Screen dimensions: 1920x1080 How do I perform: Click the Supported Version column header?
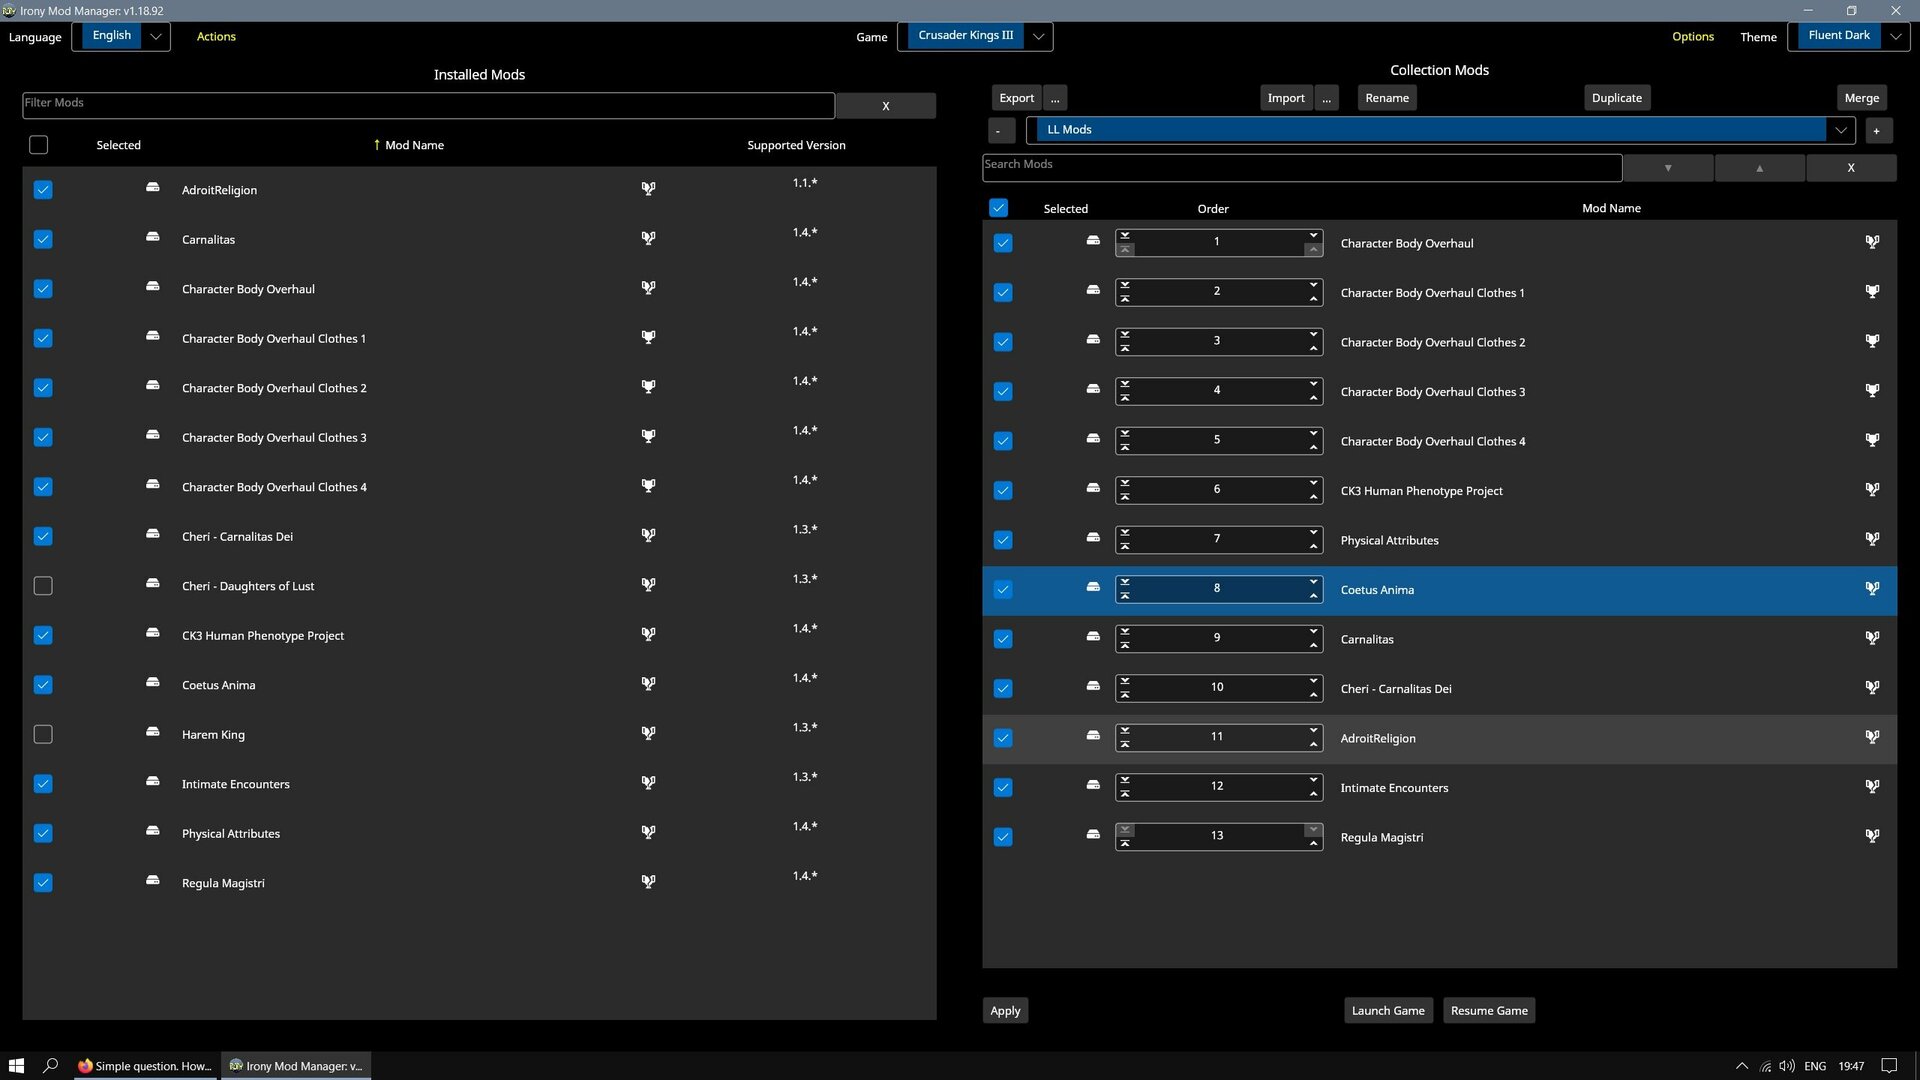pyautogui.click(x=796, y=145)
